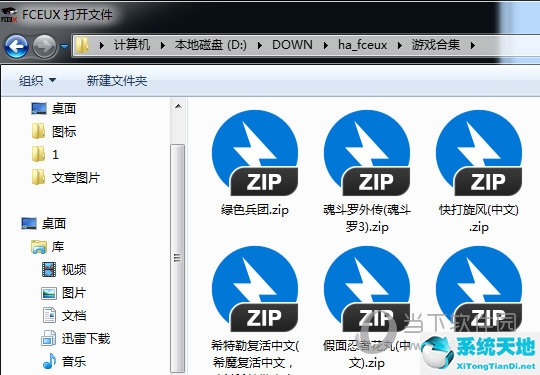Click the 库 libraries icon
This screenshot has width=540, height=375.
[x=39, y=247]
